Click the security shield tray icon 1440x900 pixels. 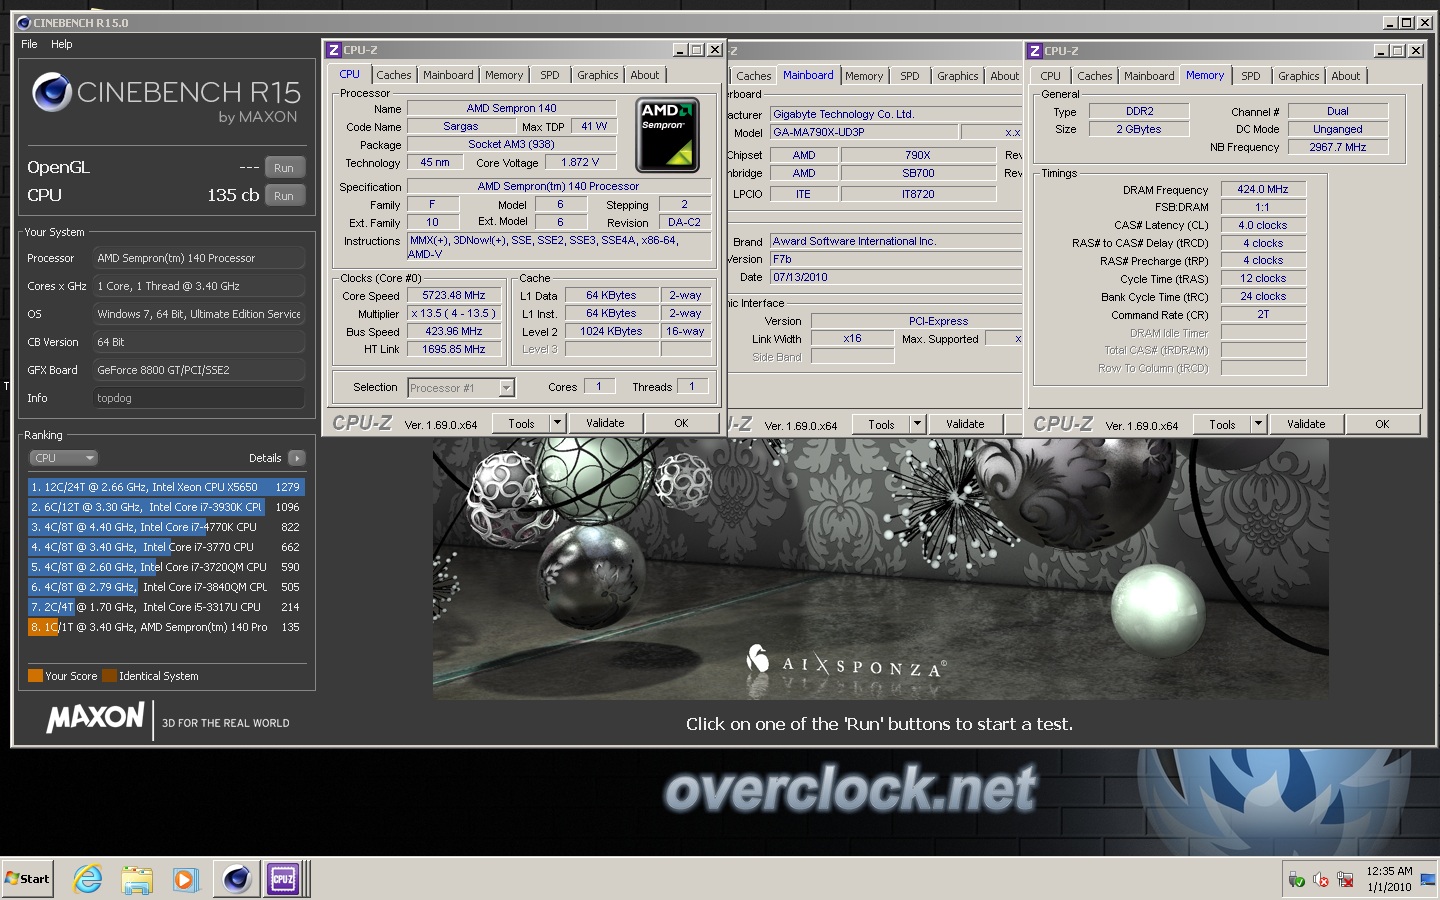tap(1296, 879)
